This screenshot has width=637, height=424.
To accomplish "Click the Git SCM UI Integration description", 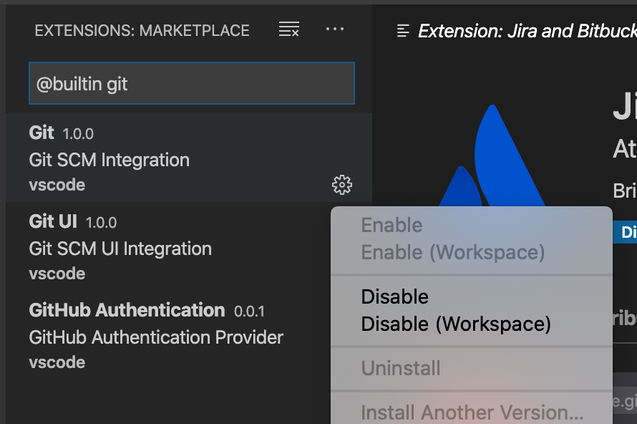I will 120,249.
